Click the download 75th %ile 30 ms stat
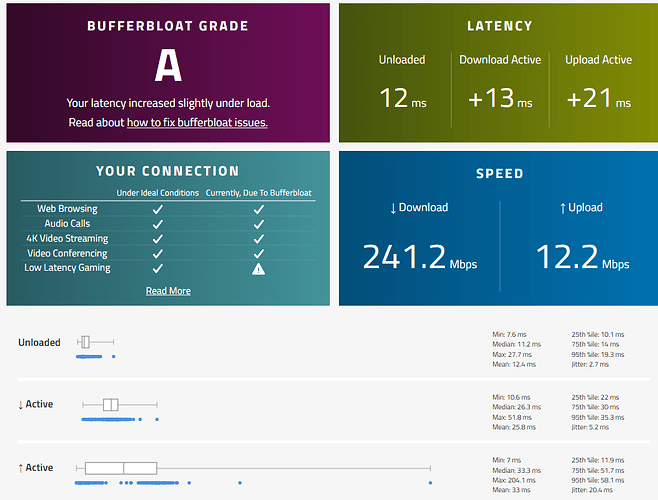 coord(595,407)
